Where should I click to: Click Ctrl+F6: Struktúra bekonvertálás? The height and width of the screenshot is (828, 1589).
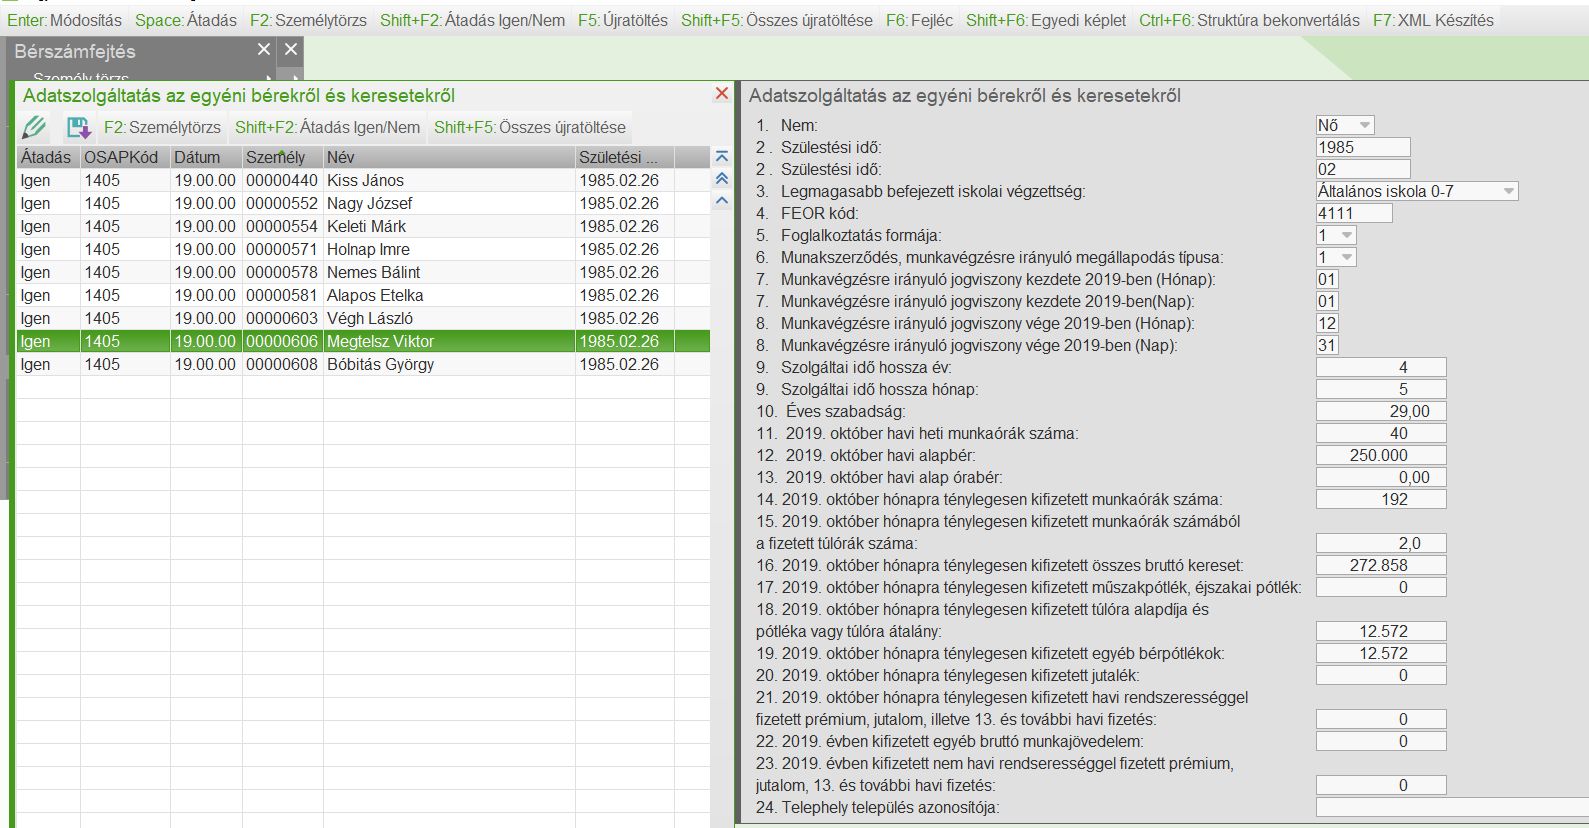1249,20
